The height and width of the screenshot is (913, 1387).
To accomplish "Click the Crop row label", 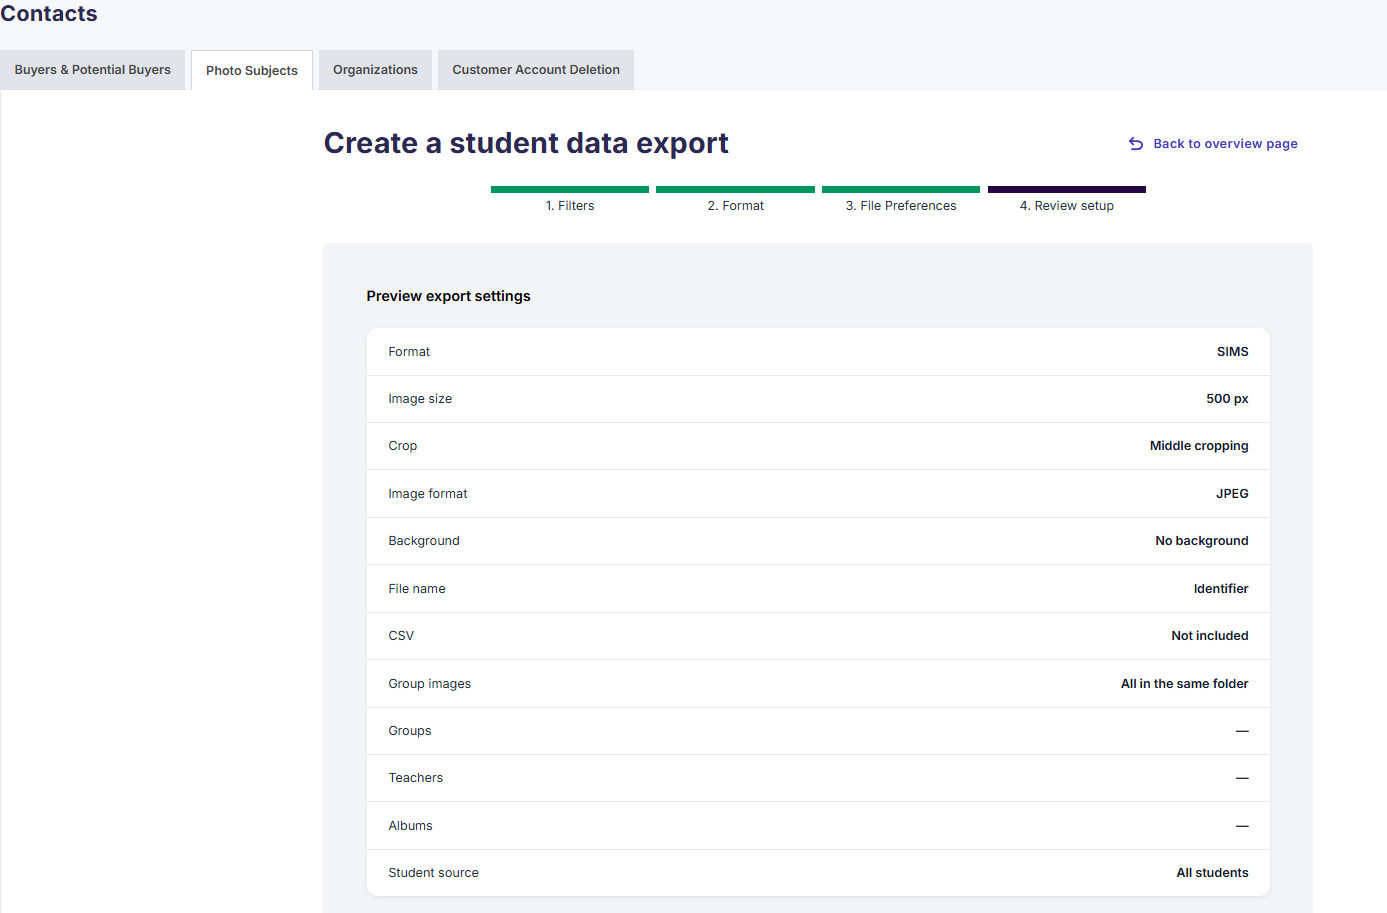I will click(403, 446).
